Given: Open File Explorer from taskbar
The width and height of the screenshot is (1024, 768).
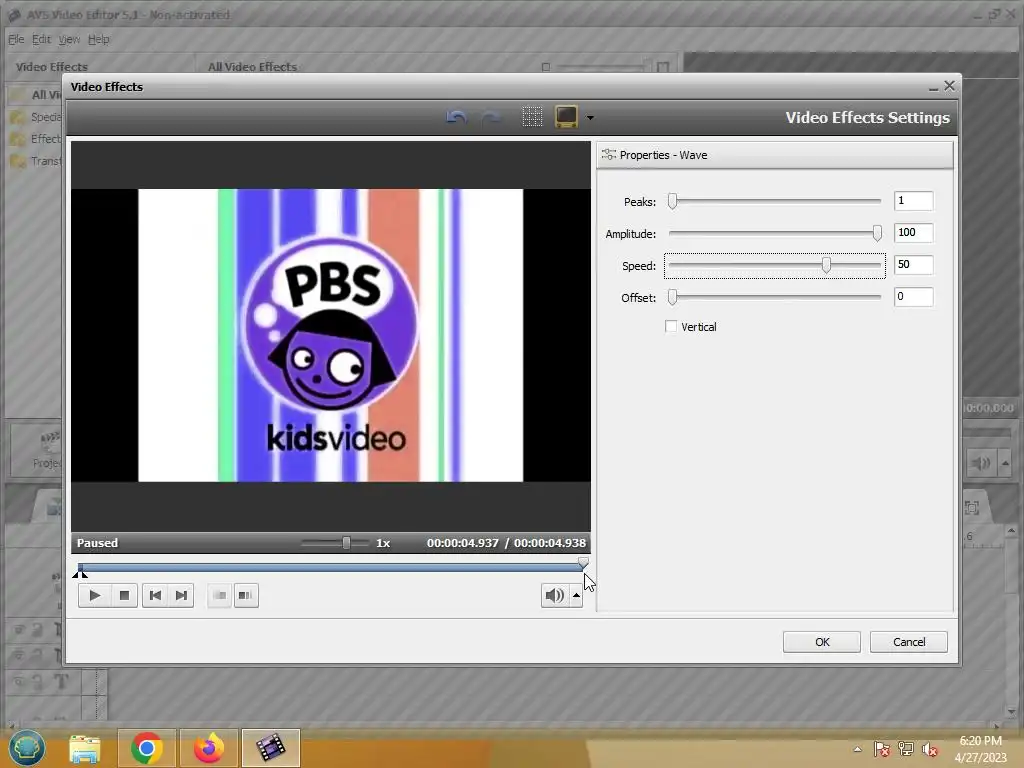Looking at the screenshot, I should pyautogui.click(x=85, y=748).
